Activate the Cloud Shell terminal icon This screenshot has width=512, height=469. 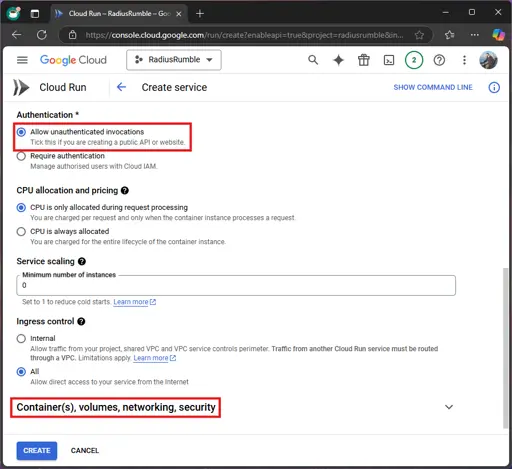389,60
